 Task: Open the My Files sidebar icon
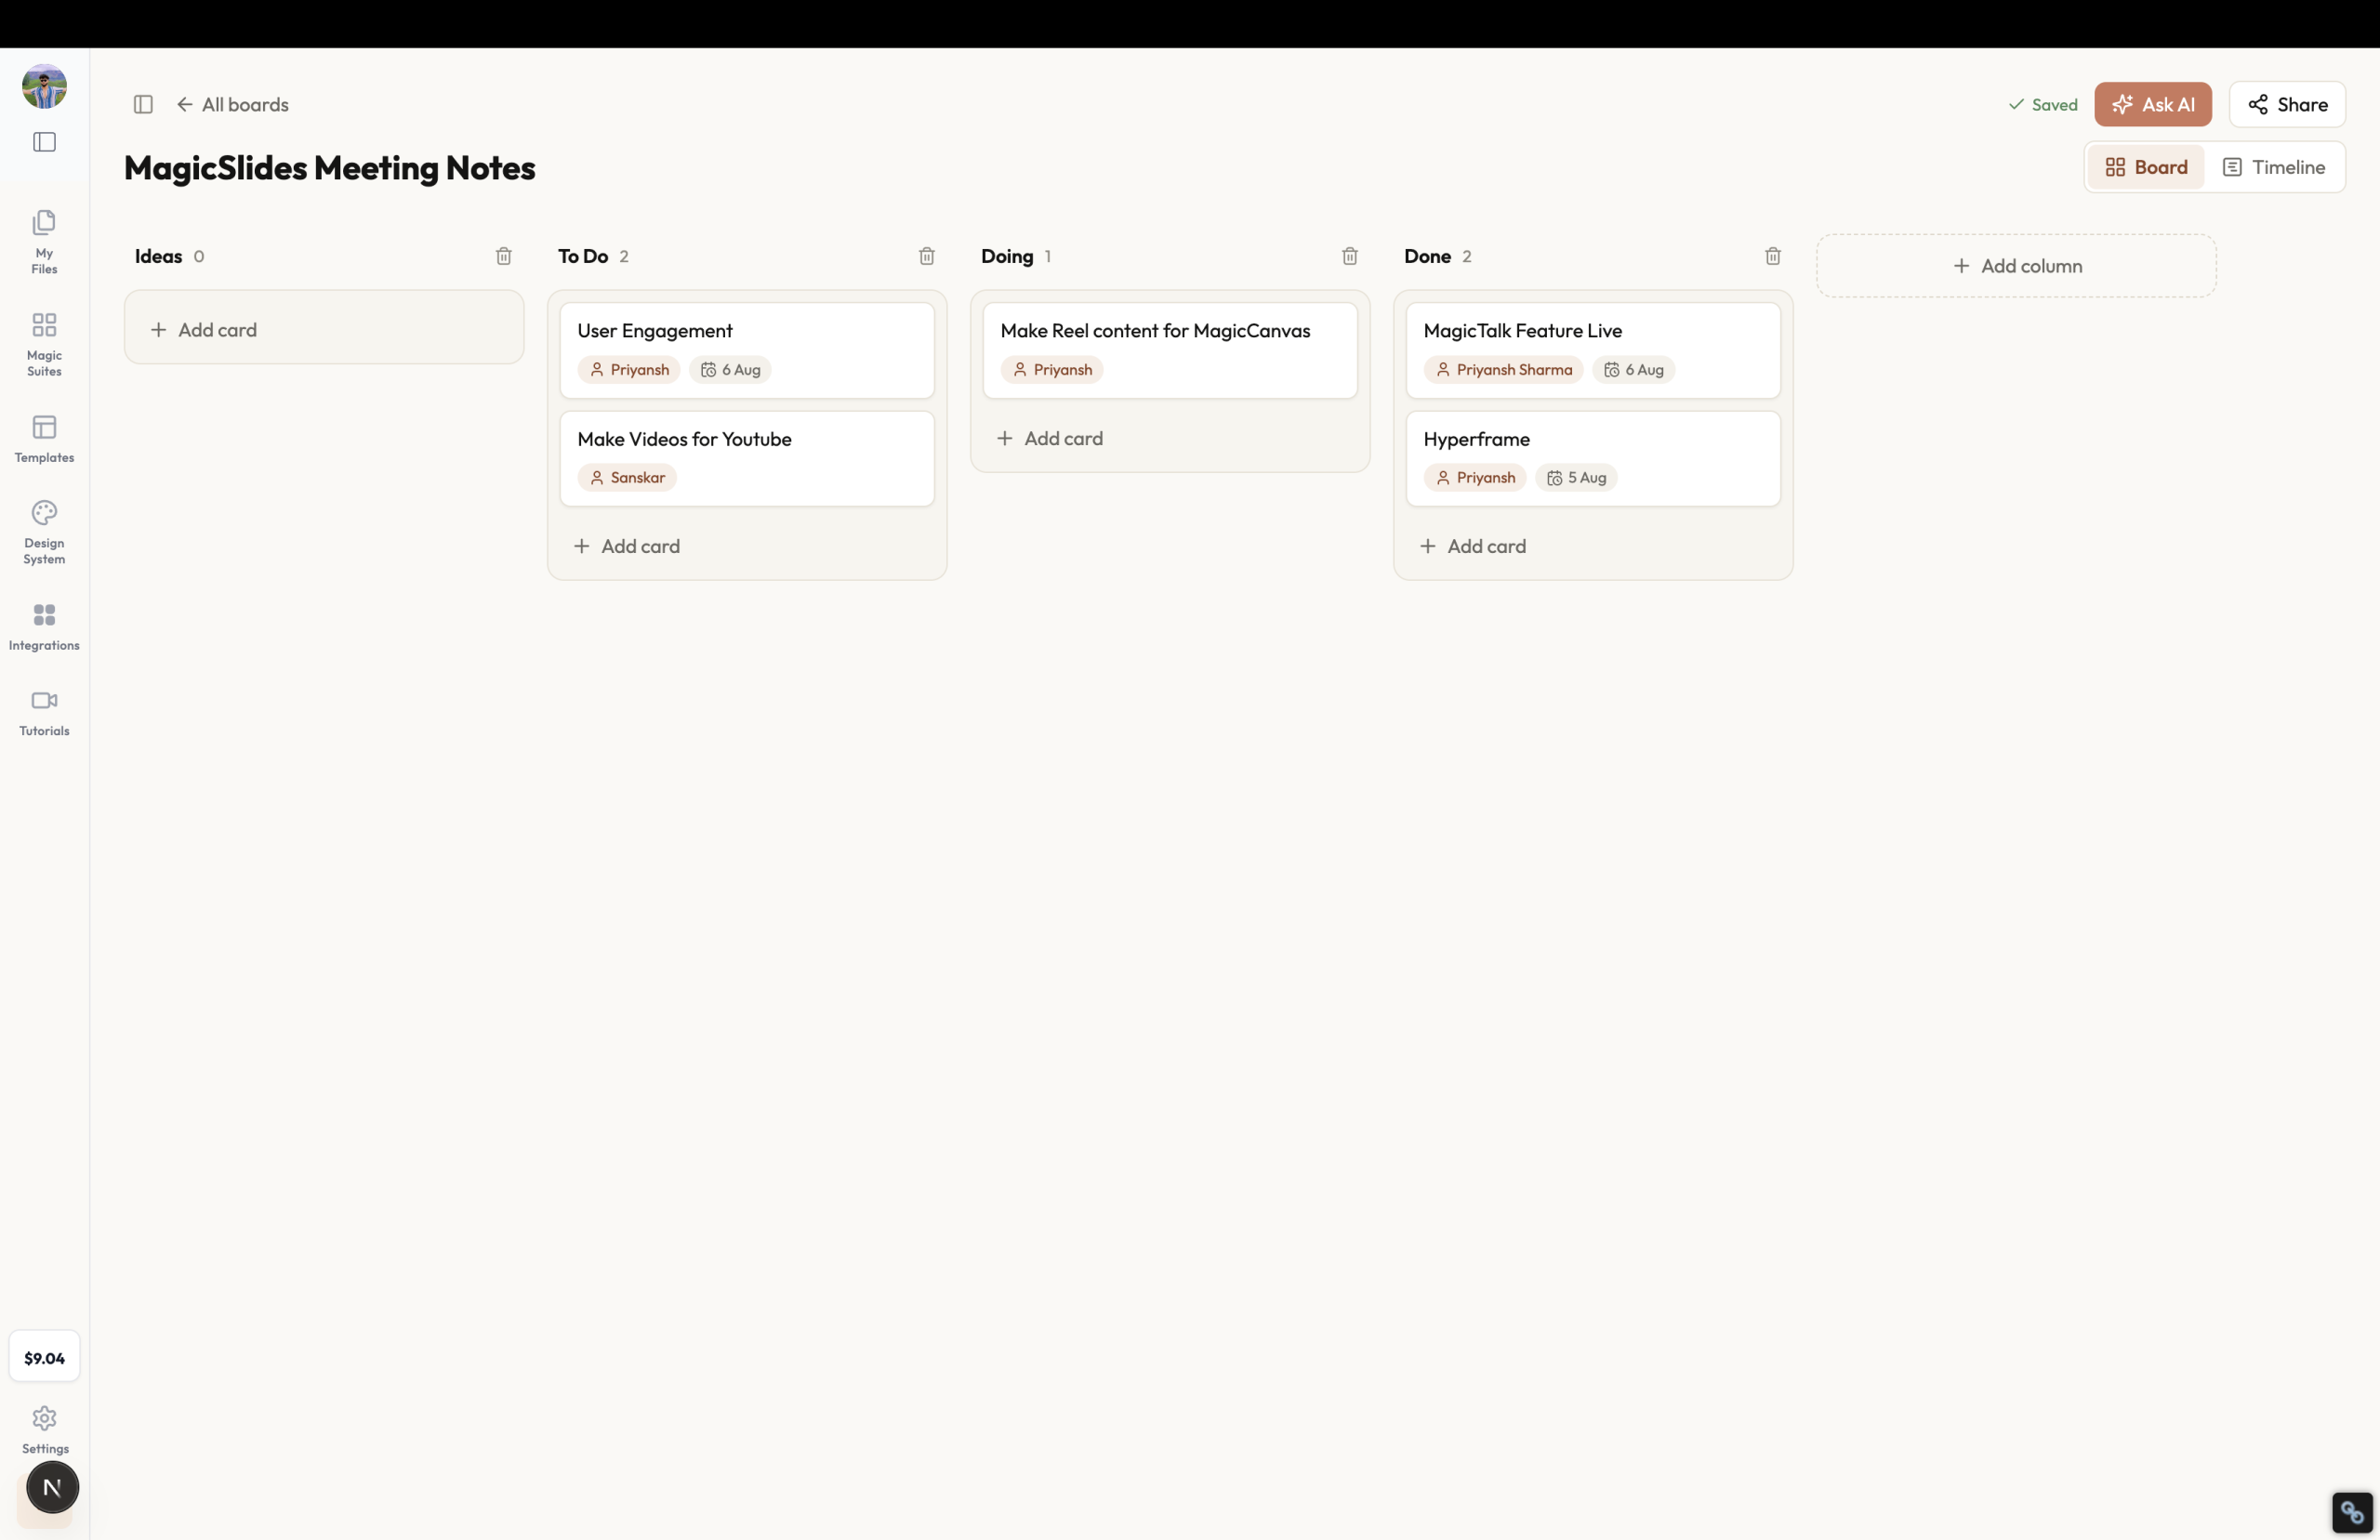point(44,241)
